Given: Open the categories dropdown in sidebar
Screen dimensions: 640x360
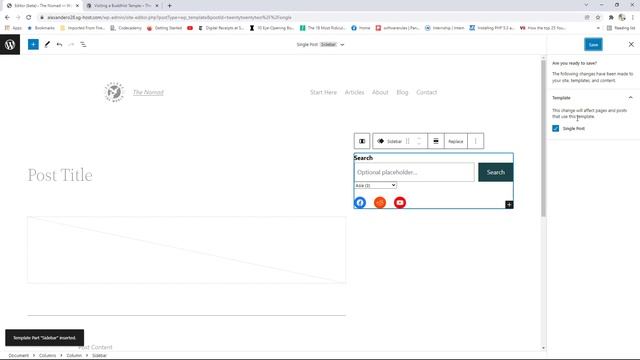Looking at the screenshot, I should click(x=376, y=185).
